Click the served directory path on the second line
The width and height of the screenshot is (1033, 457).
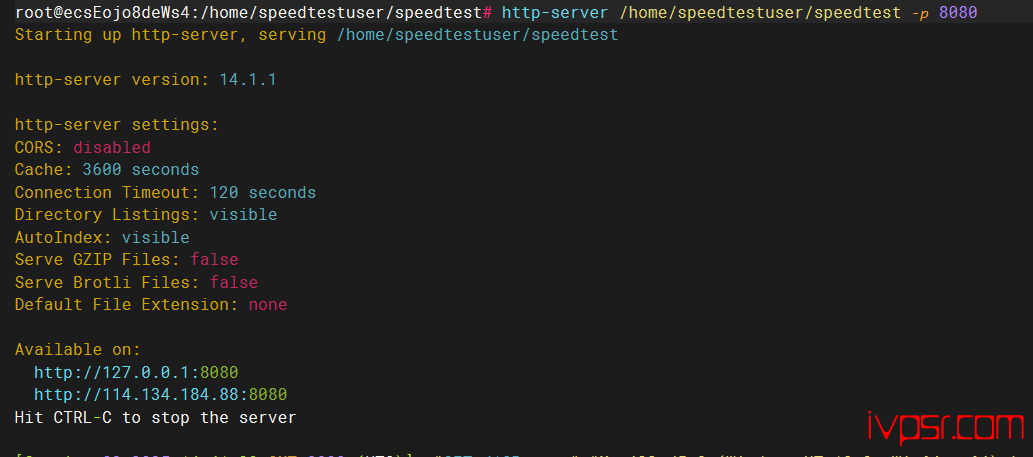(x=477, y=35)
